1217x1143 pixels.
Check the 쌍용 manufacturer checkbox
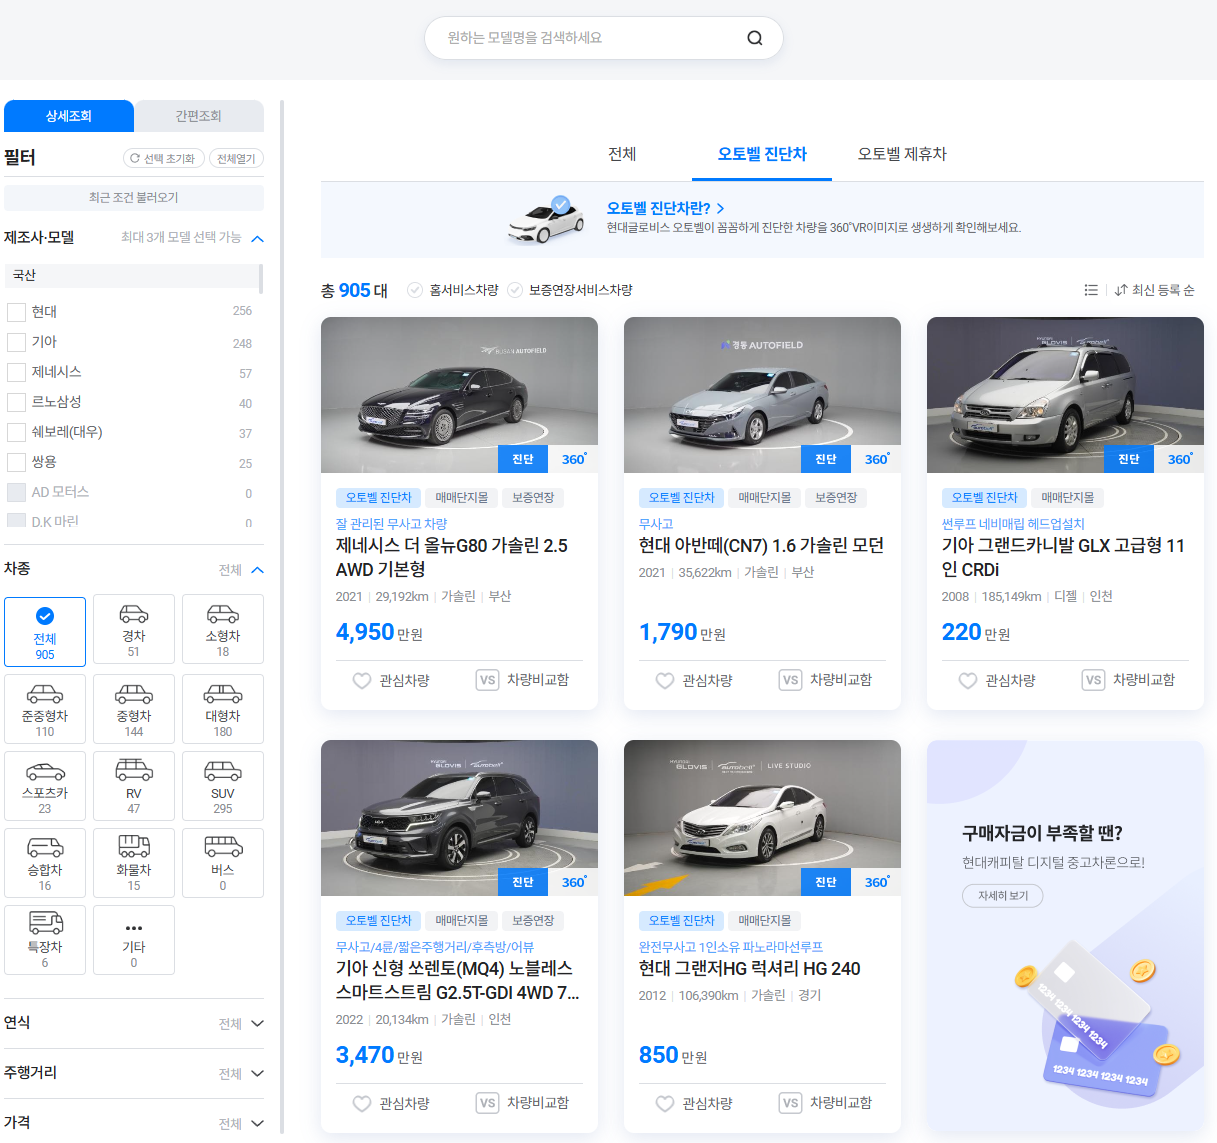point(16,462)
